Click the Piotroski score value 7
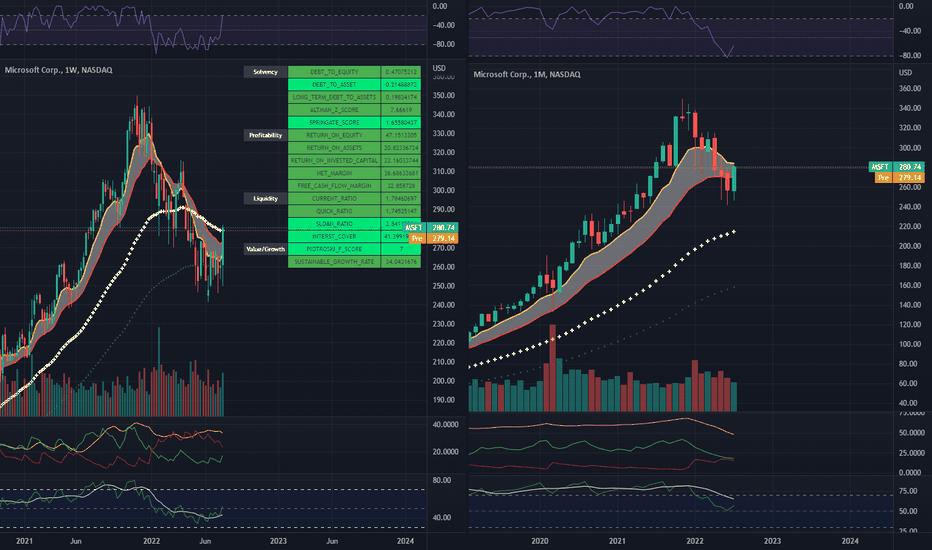932x550 pixels. click(401, 249)
